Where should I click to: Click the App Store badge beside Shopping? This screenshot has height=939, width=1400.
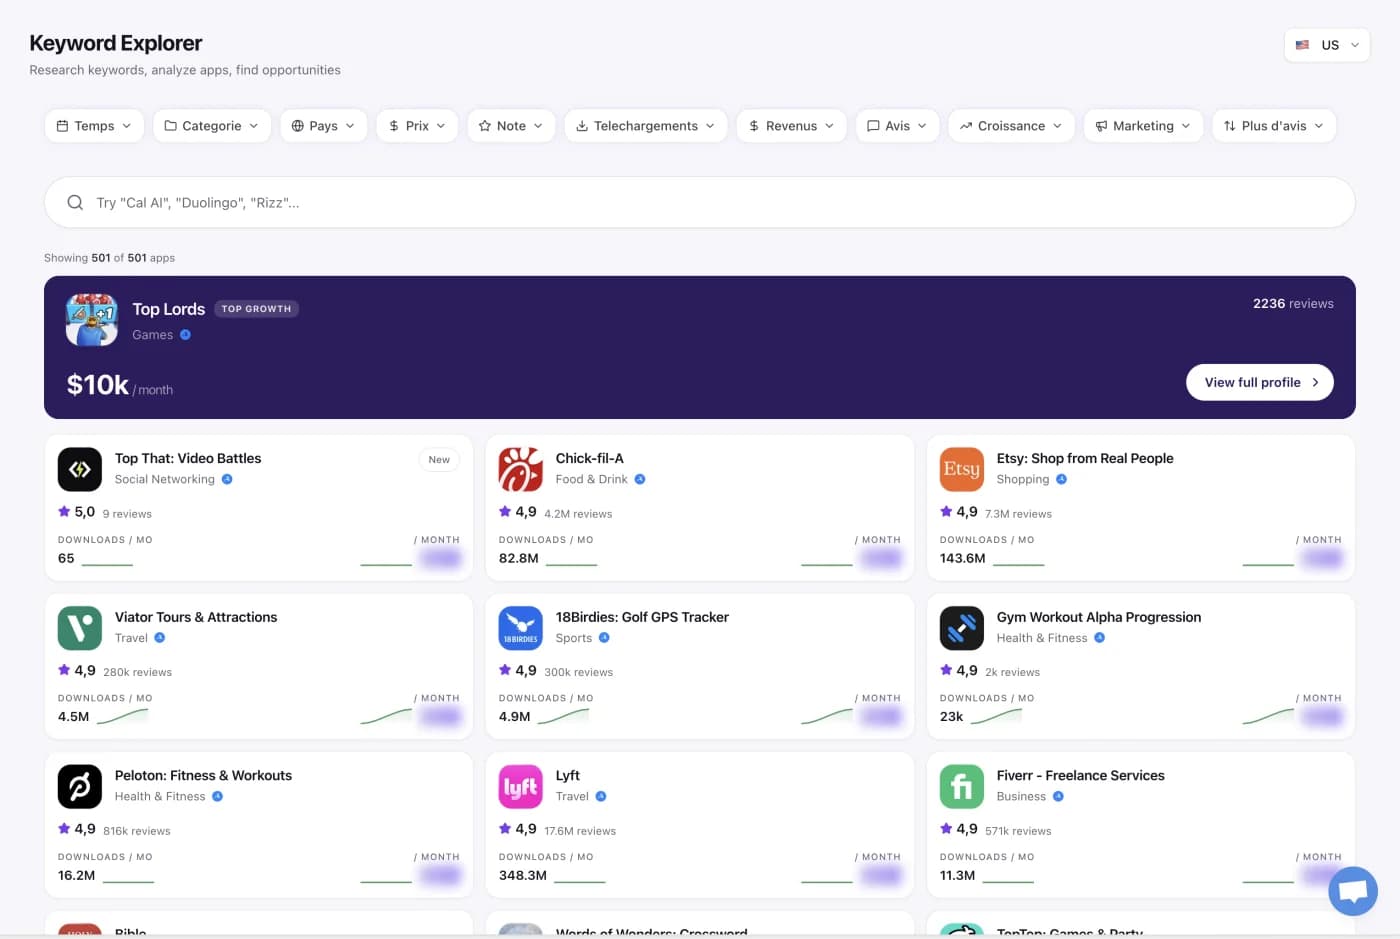click(1062, 479)
